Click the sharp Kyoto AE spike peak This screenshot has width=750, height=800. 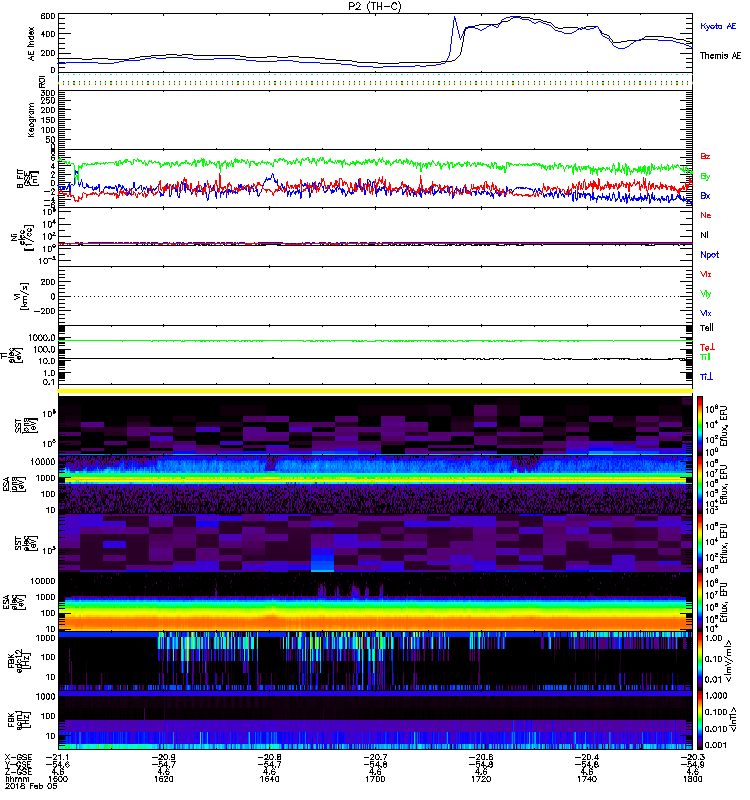pyautogui.click(x=454, y=17)
